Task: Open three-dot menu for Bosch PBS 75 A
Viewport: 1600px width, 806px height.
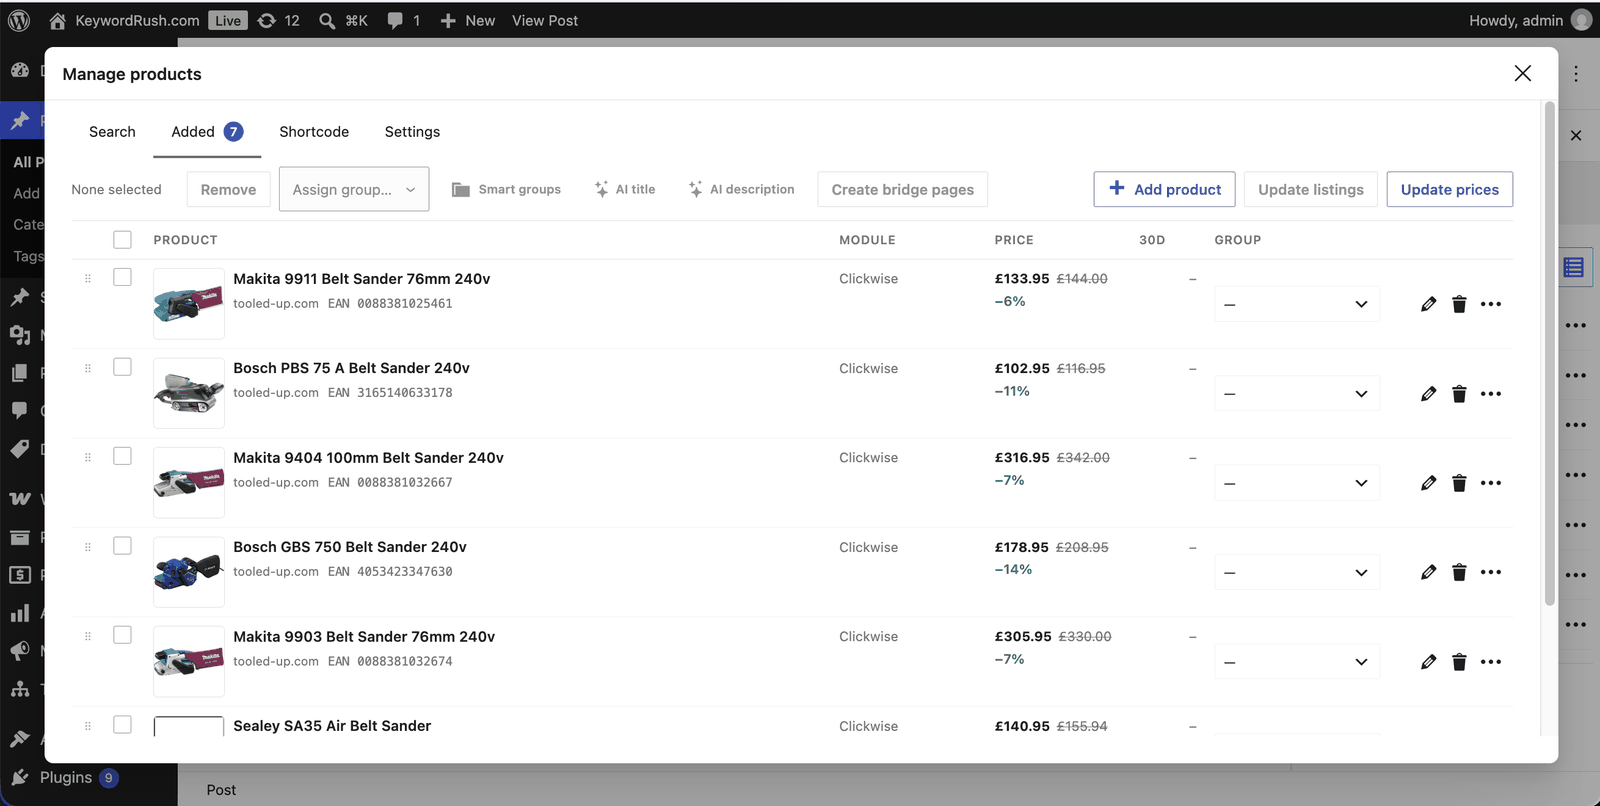Action: (1491, 394)
